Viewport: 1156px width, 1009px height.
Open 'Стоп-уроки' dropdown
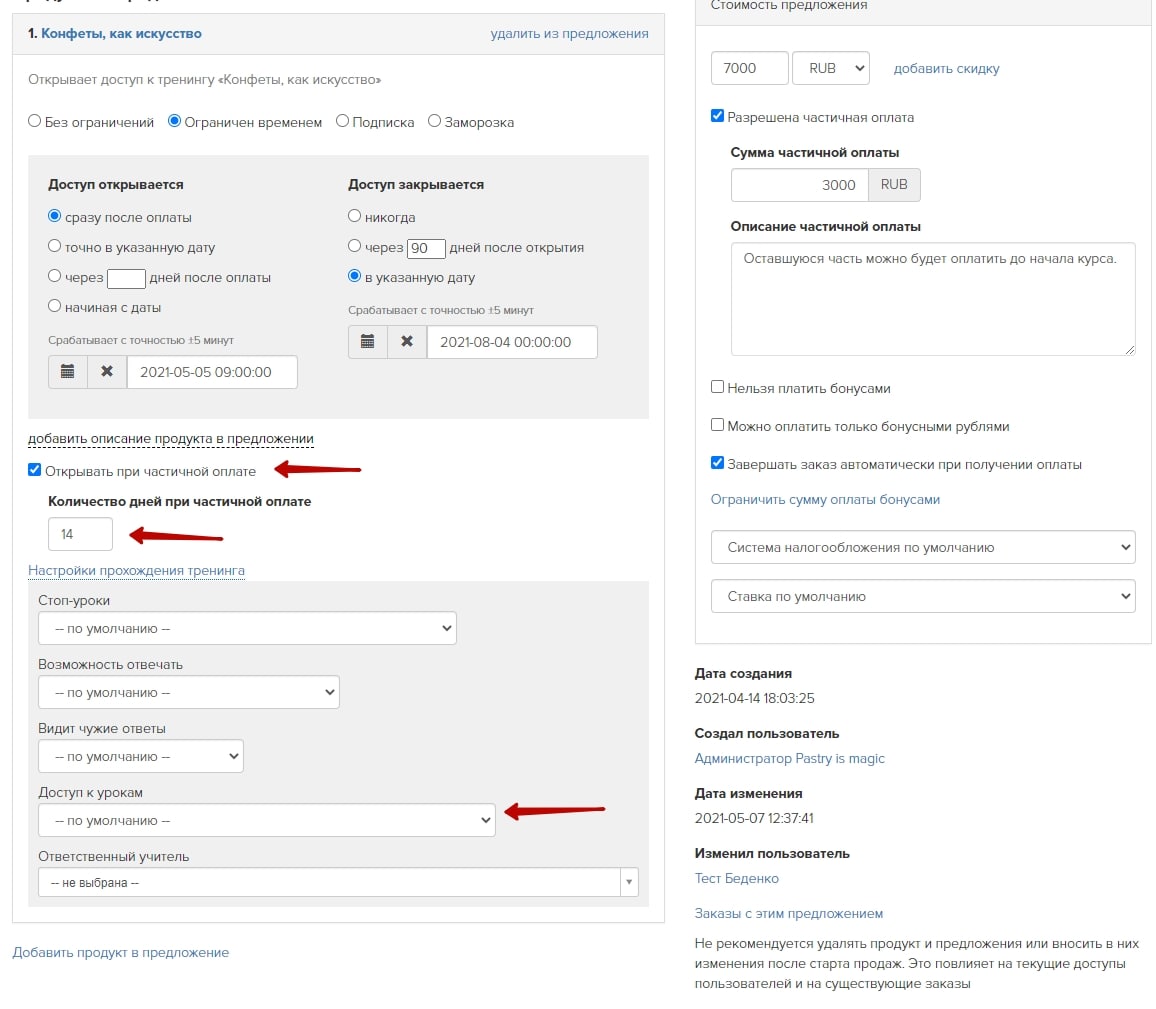pyautogui.click(x=247, y=629)
